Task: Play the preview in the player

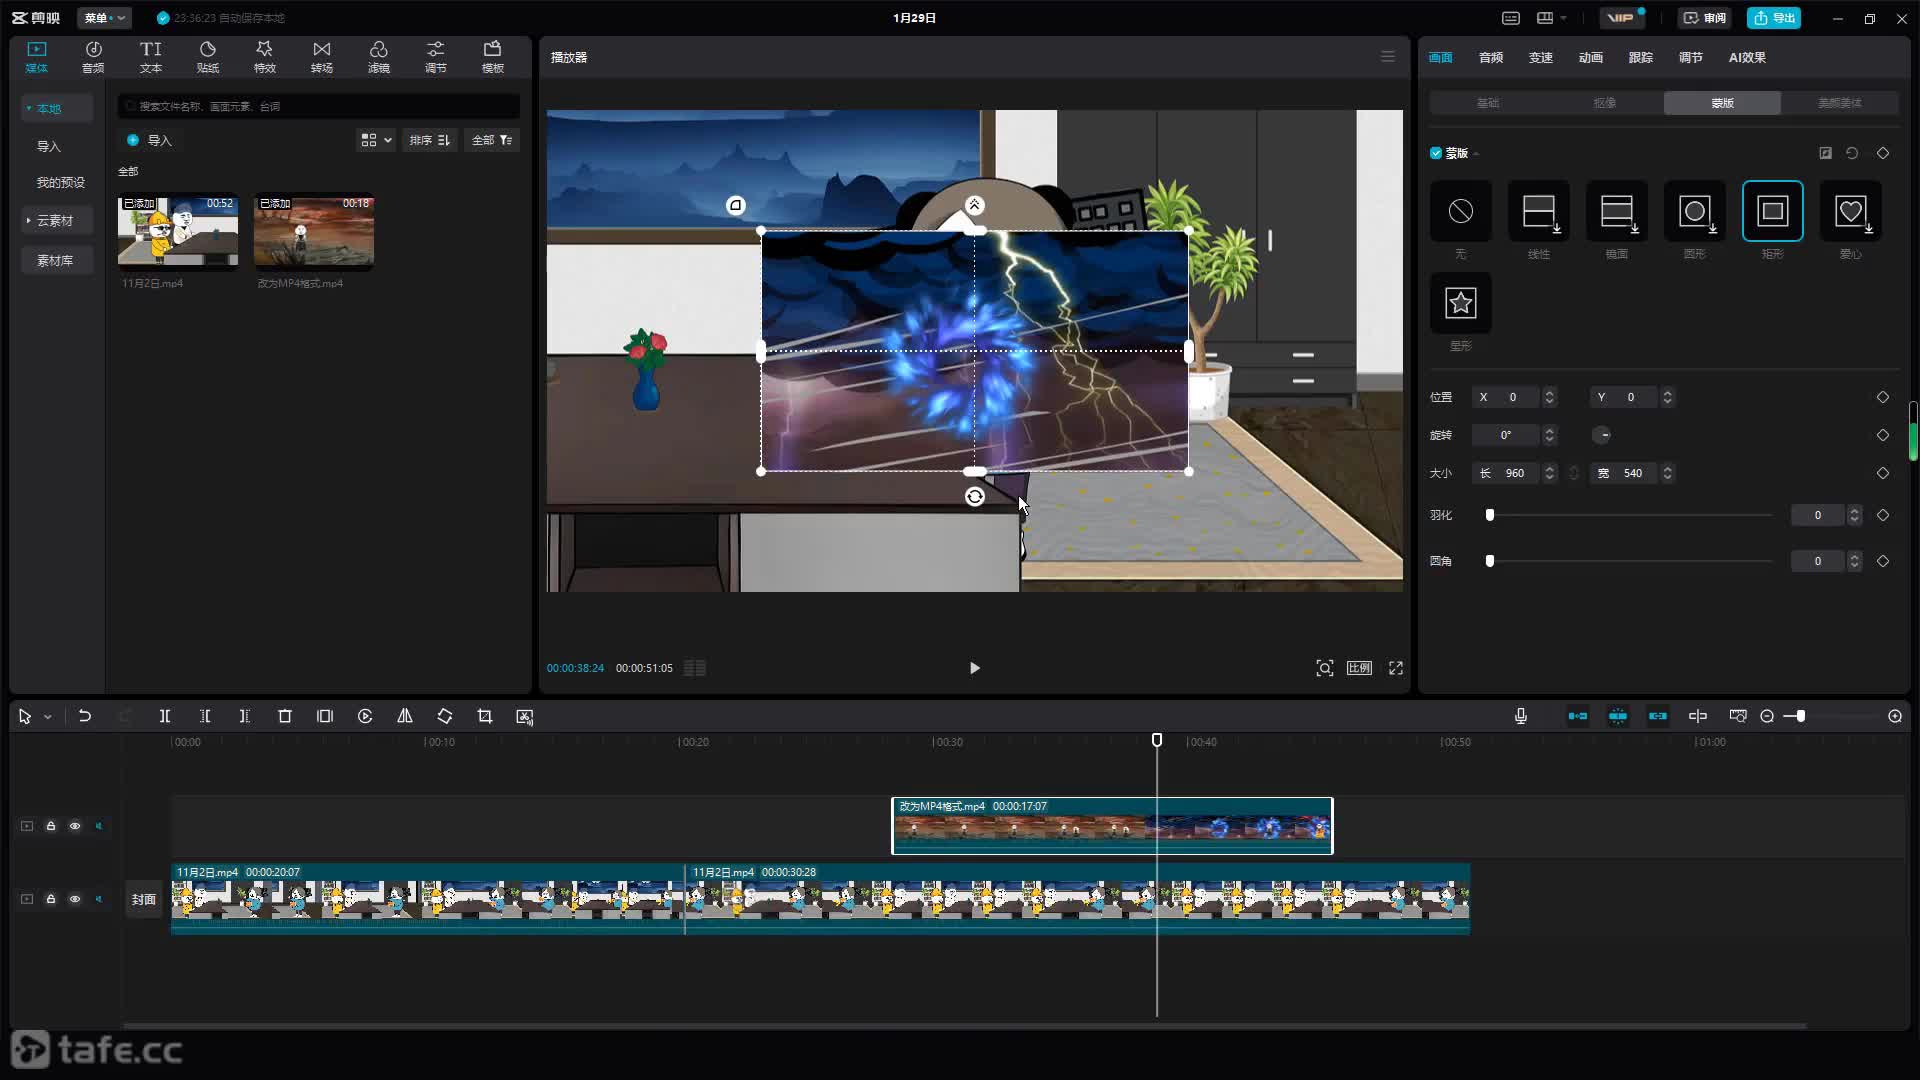Action: click(975, 668)
